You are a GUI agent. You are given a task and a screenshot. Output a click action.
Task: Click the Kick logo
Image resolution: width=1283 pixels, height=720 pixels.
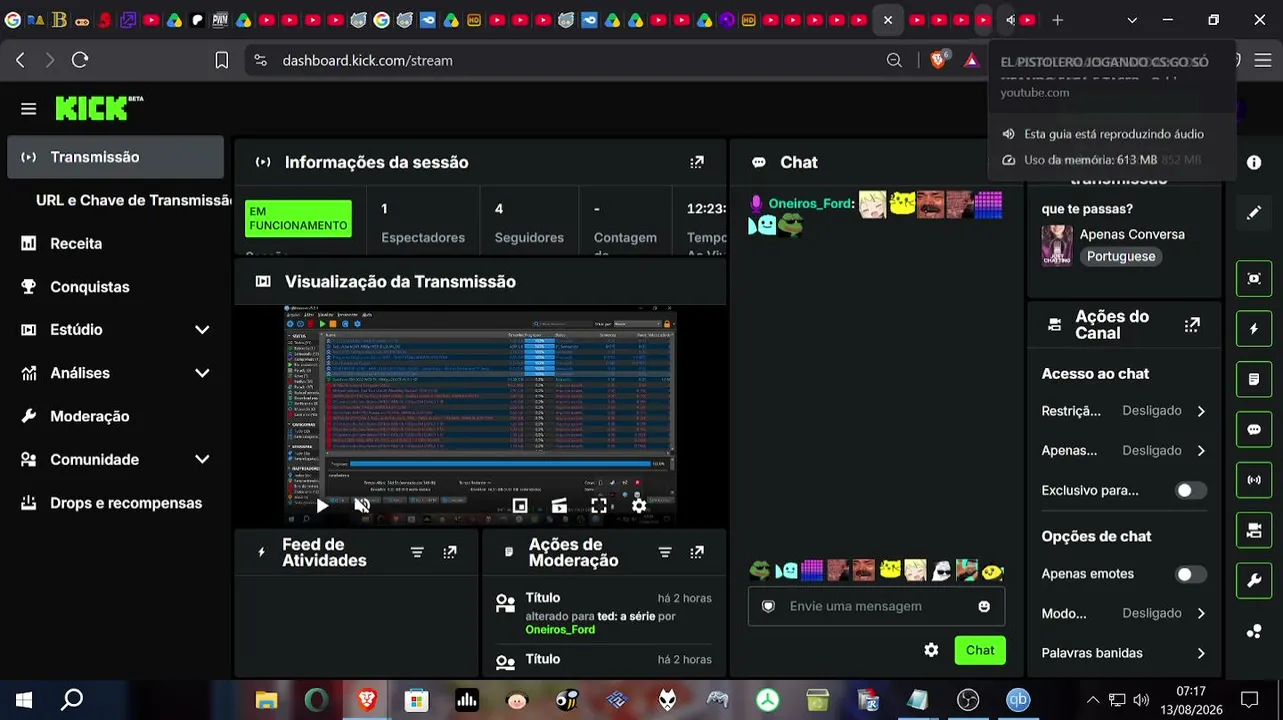99,108
